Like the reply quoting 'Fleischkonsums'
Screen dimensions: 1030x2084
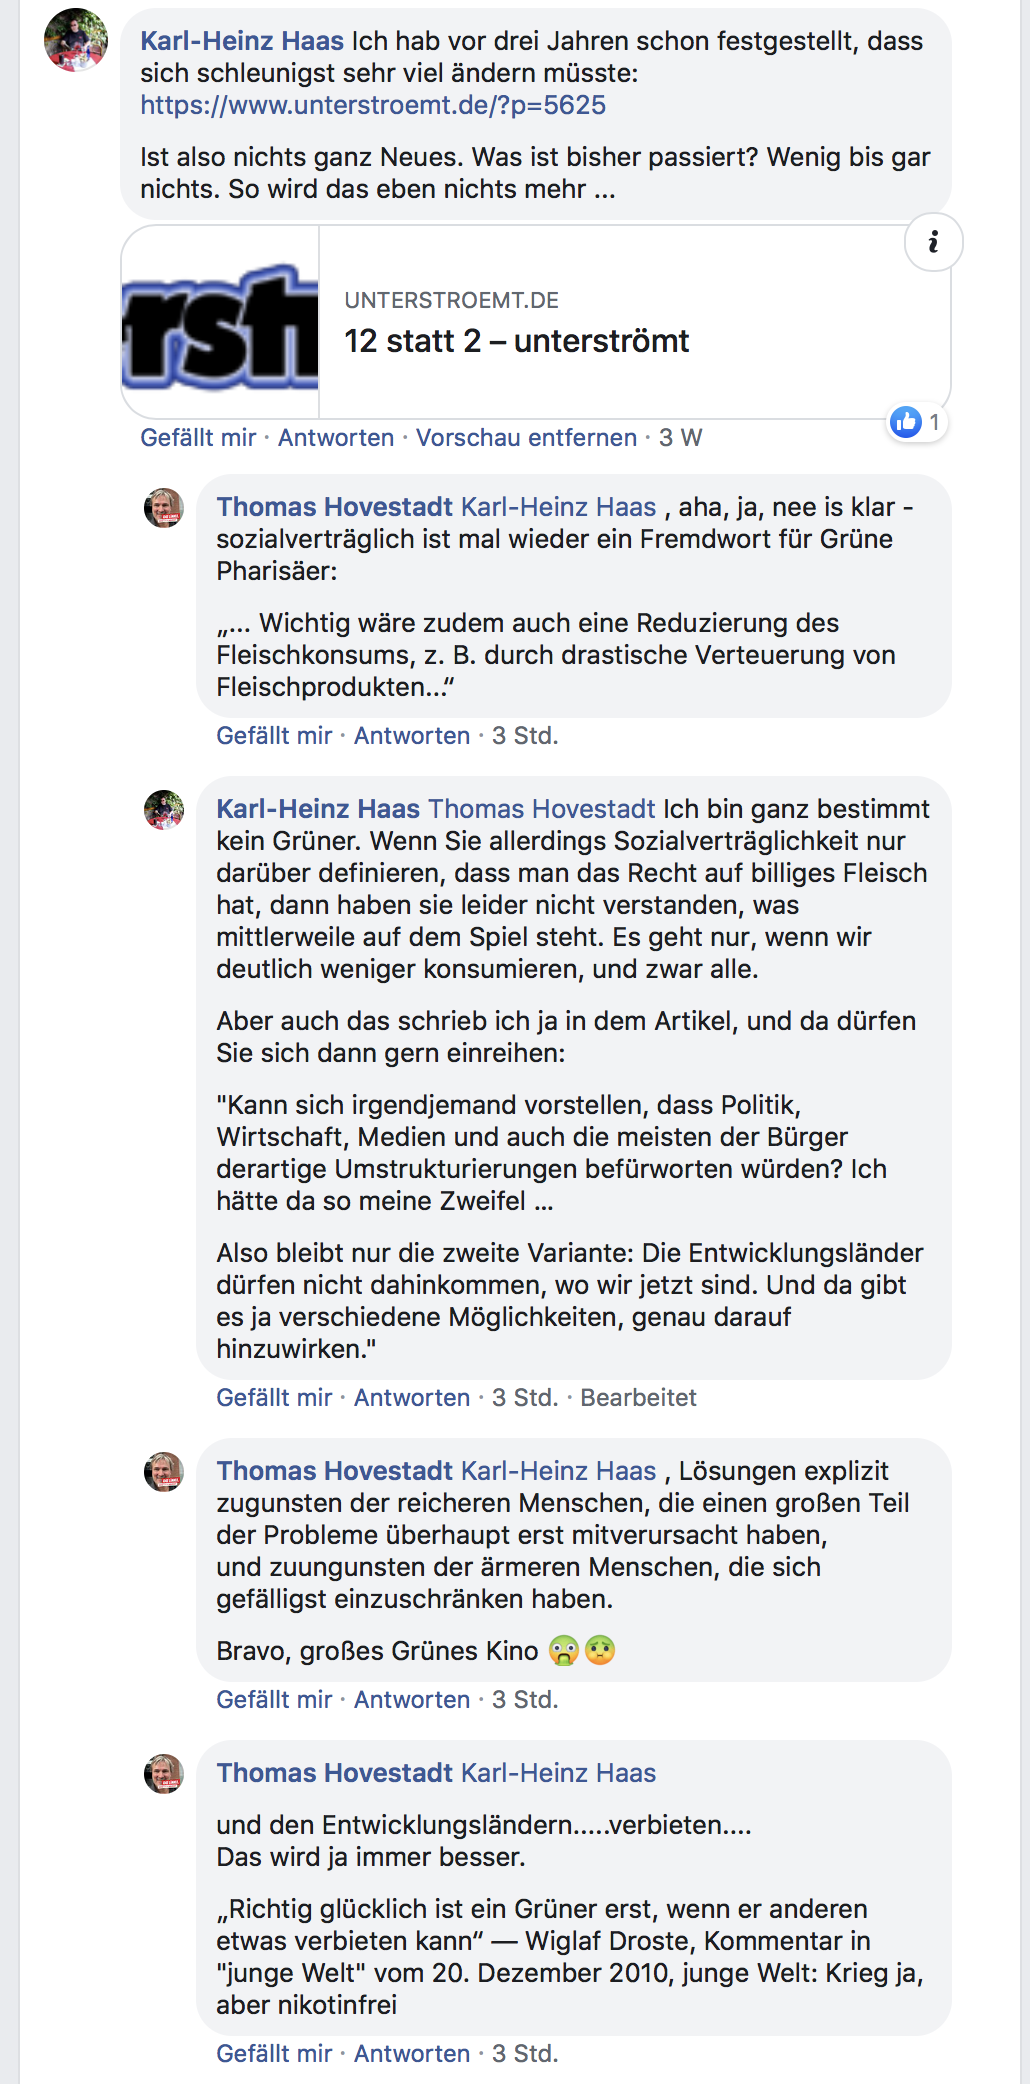[274, 736]
